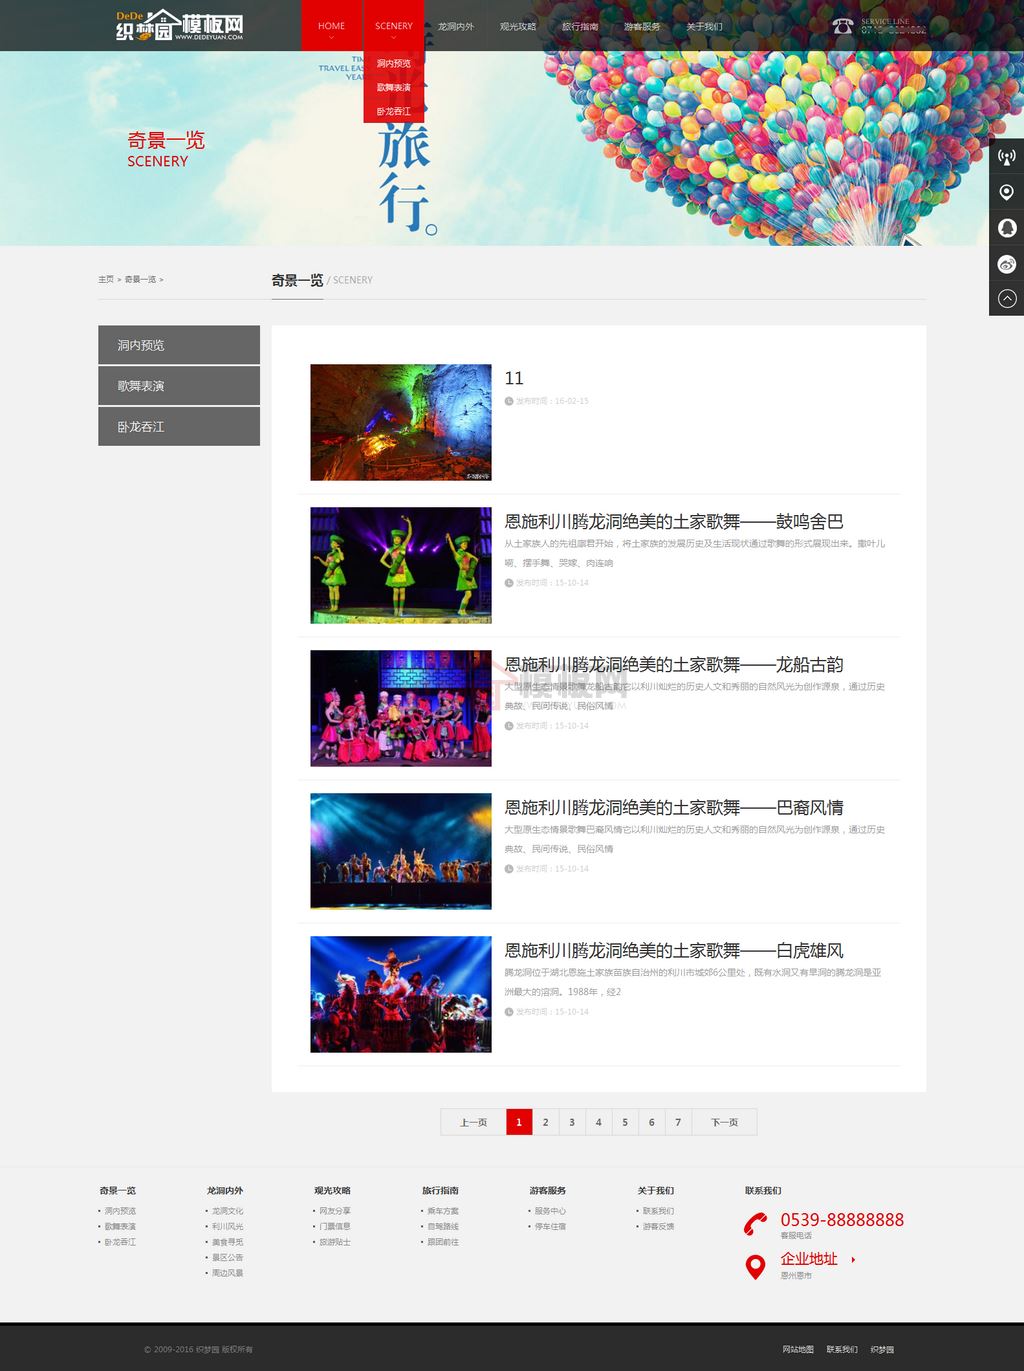
Task: Click the 下一页 next page button
Action: [x=724, y=1122]
